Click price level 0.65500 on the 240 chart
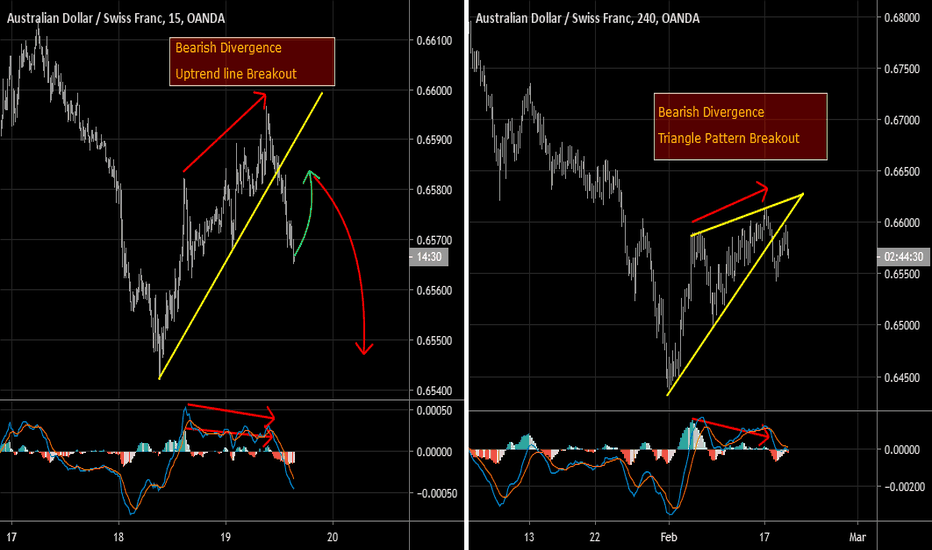Image resolution: width=932 pixels, height=550 pixels. click(902, 274)
